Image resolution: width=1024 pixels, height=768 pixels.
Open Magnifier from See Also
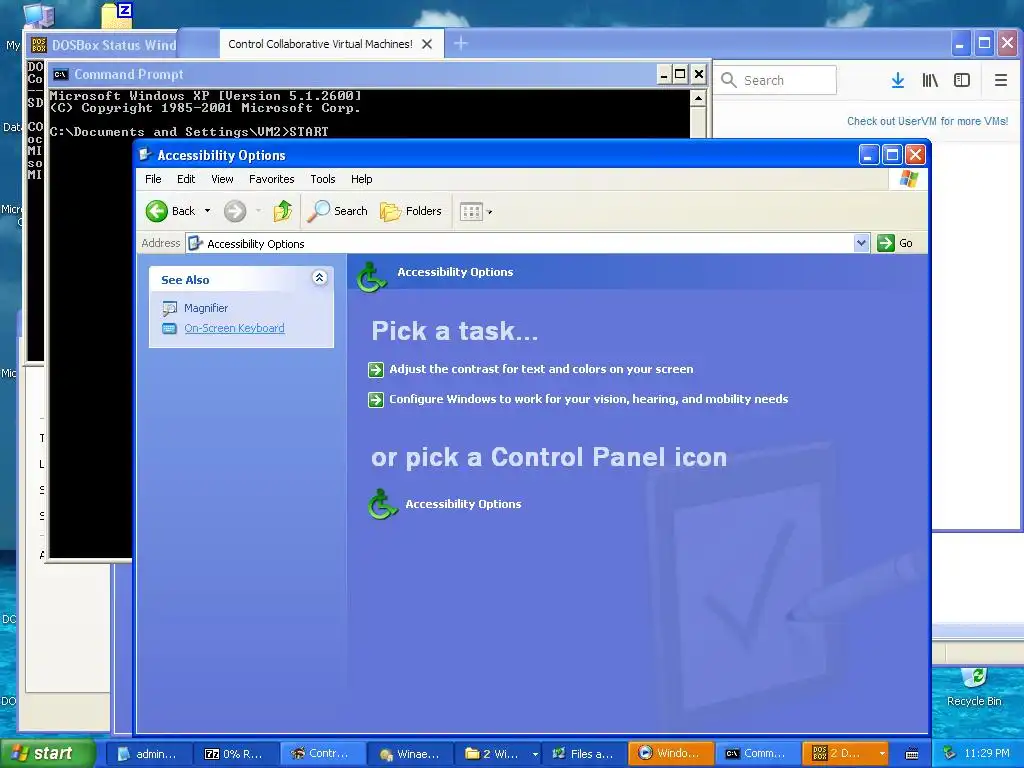206,308
